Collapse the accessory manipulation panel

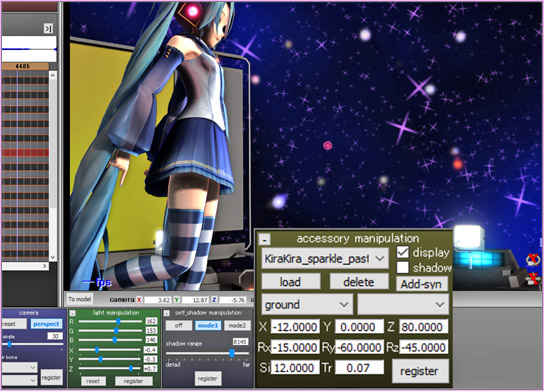265,239
